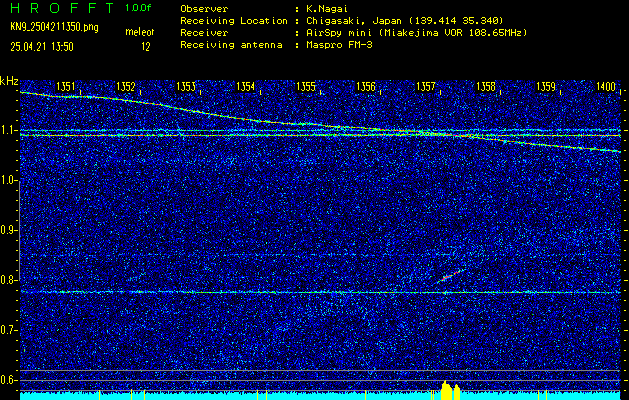Select the observer name K.Nagai
629x400 pixels.
[x=327, y=9]
